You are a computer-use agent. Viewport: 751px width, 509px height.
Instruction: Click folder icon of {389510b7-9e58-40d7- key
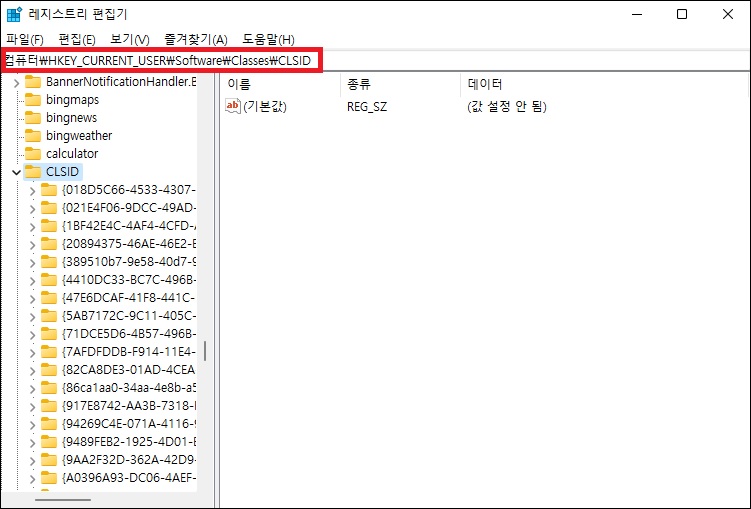pyautogui.click(x=48, y=261)
